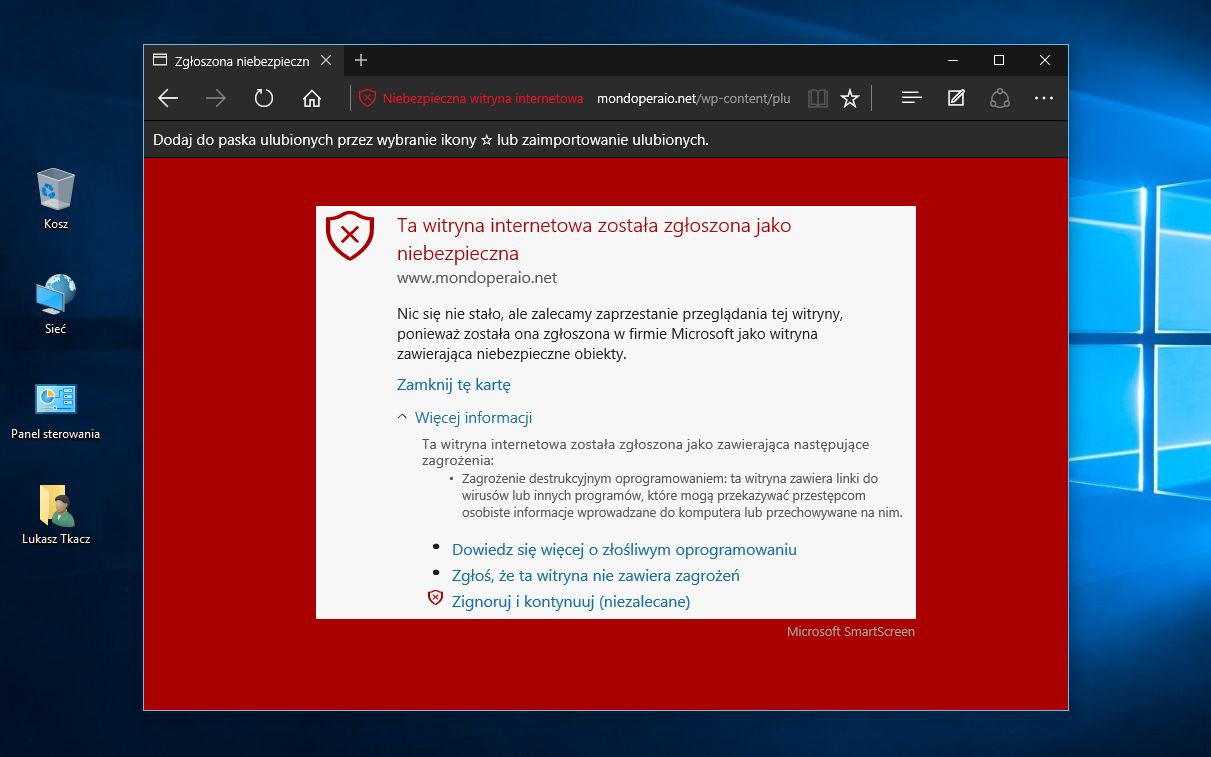Click the Refresh page icon
This screenshot has height=757, width=1211.
[x=264, y=98]
